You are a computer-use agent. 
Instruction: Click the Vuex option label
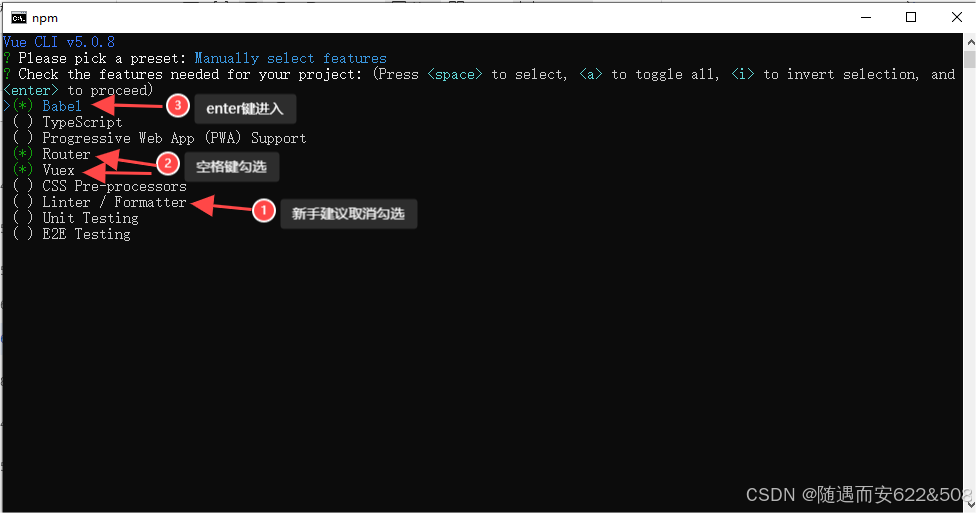coord(58,170)
